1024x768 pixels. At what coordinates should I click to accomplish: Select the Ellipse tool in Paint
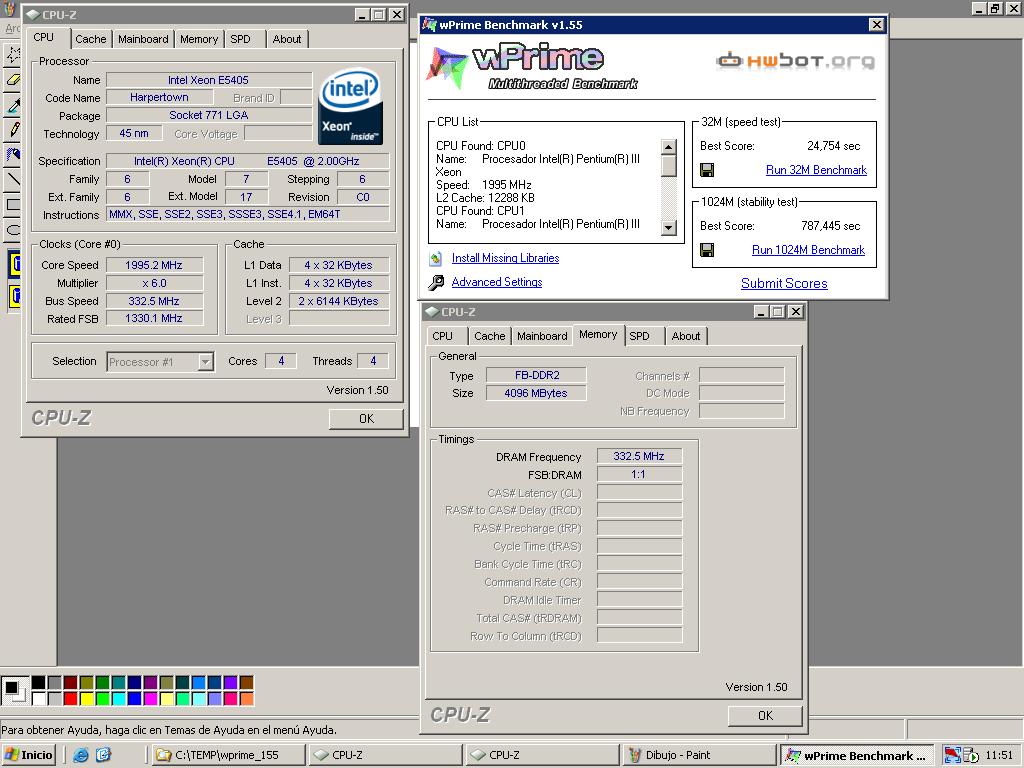coord(12,229)
